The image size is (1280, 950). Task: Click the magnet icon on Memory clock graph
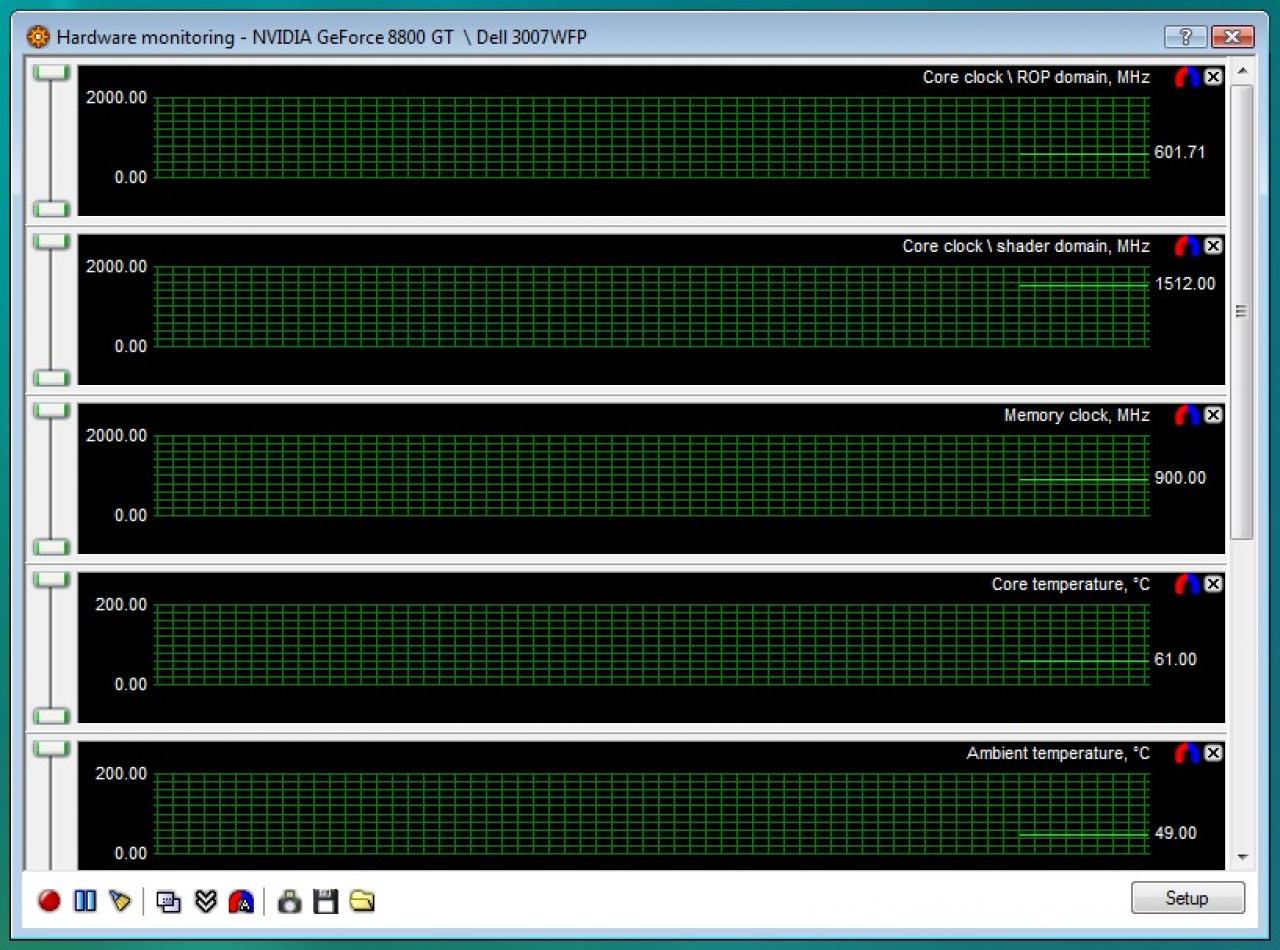pyautogui.click(x=1187, y=415)
